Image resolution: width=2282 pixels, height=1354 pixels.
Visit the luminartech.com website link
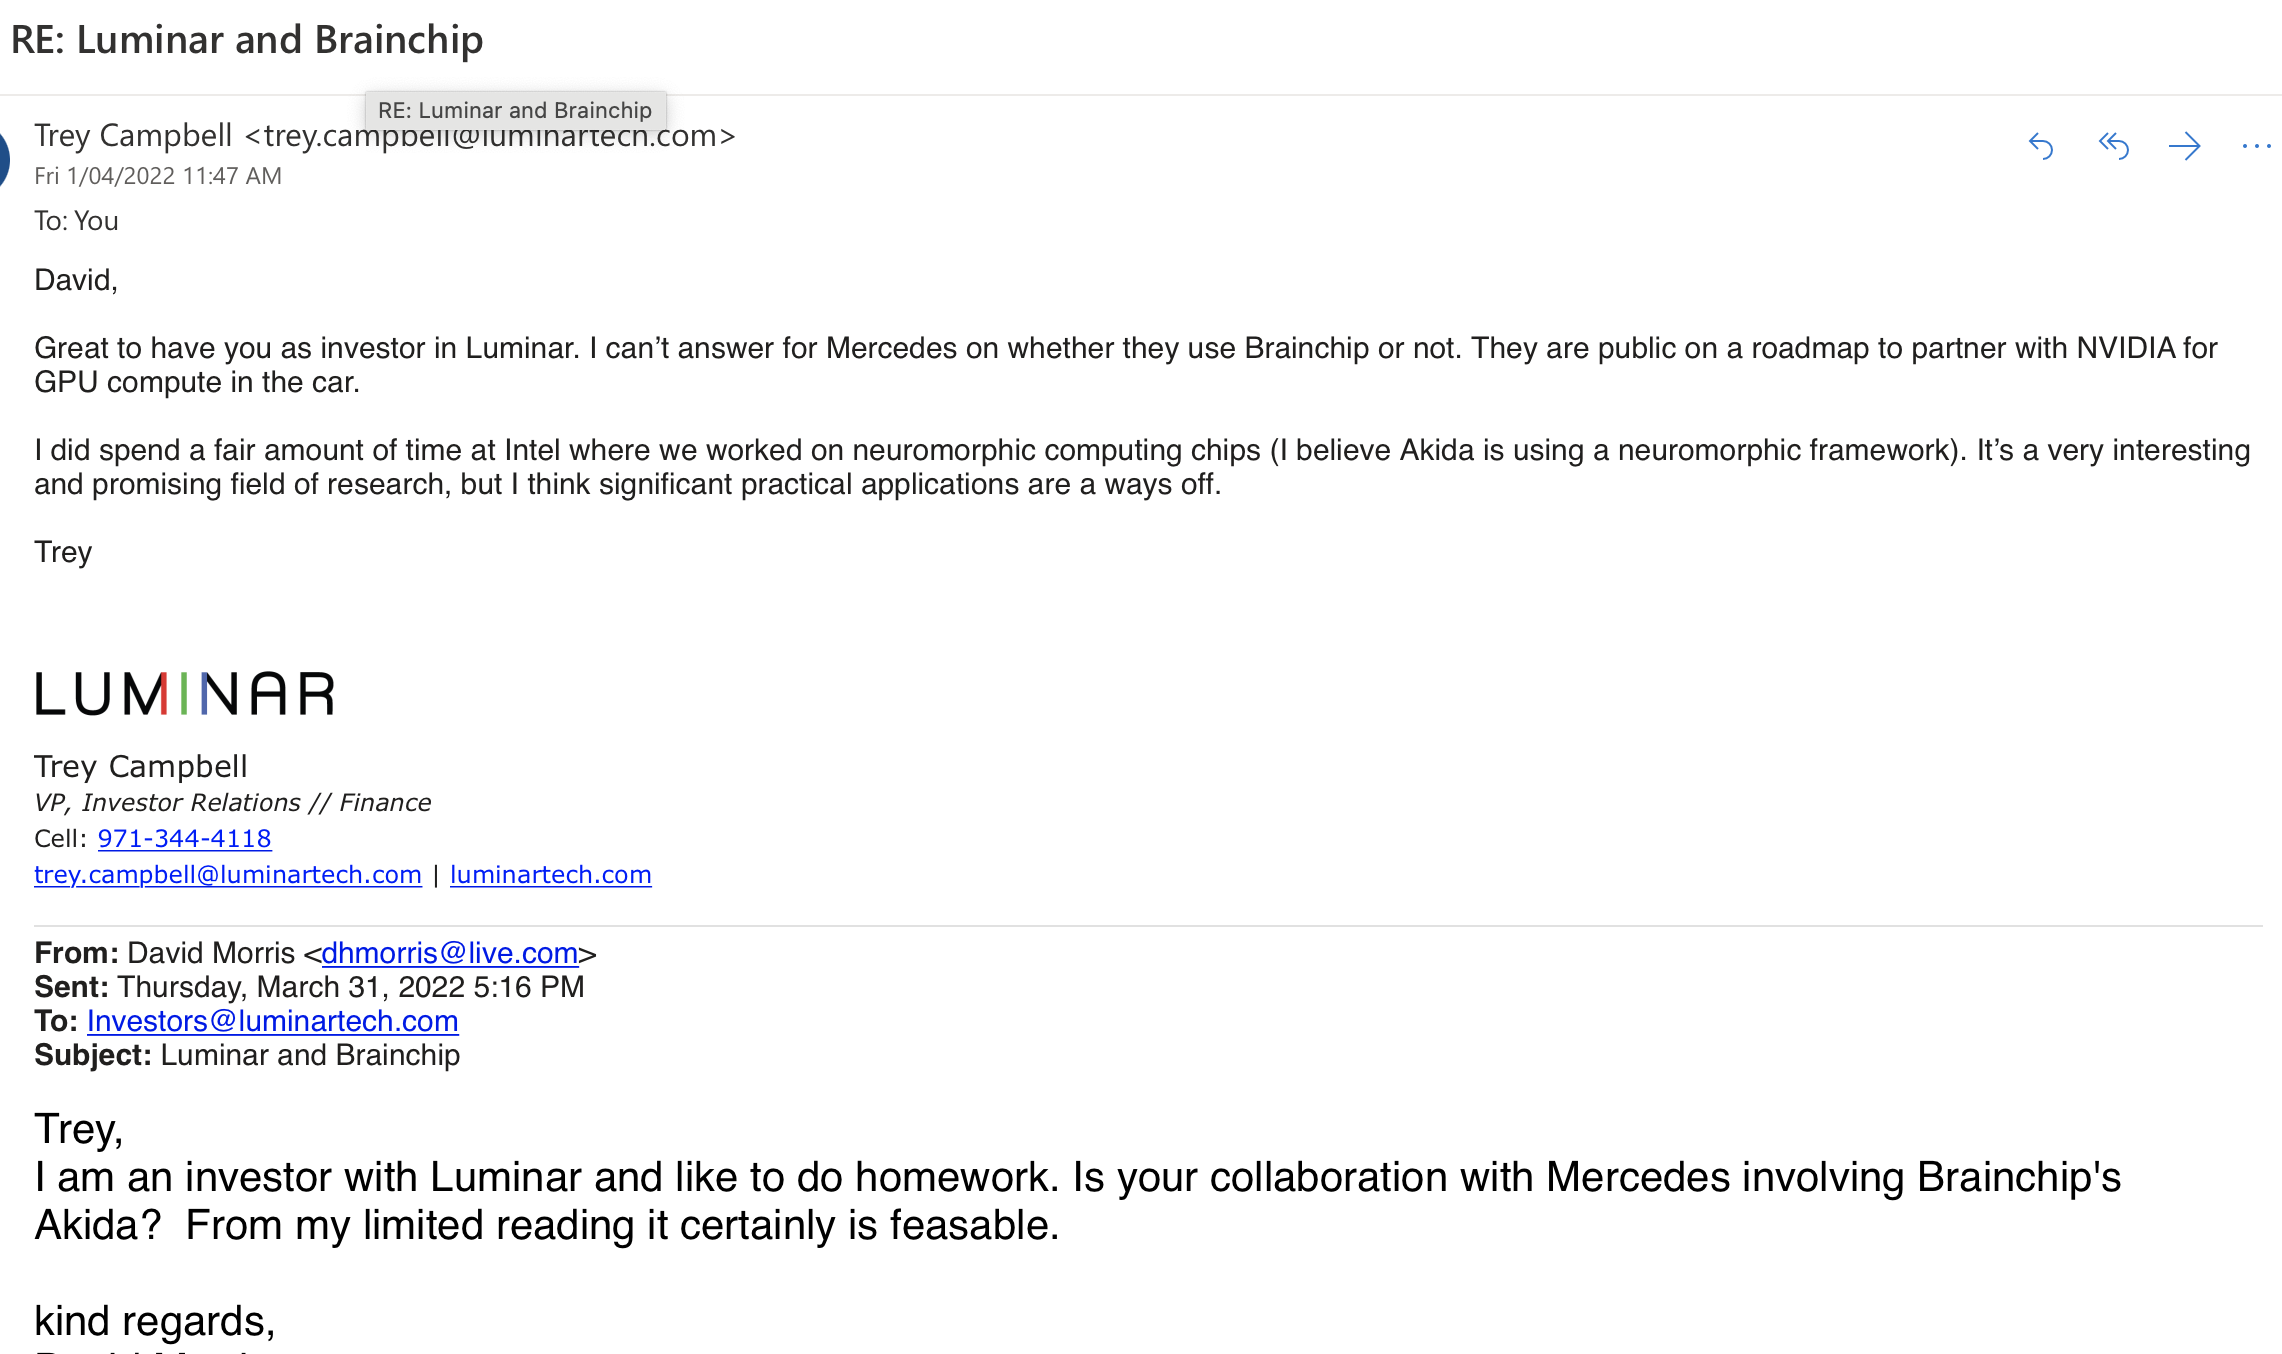tap(550, 875)
